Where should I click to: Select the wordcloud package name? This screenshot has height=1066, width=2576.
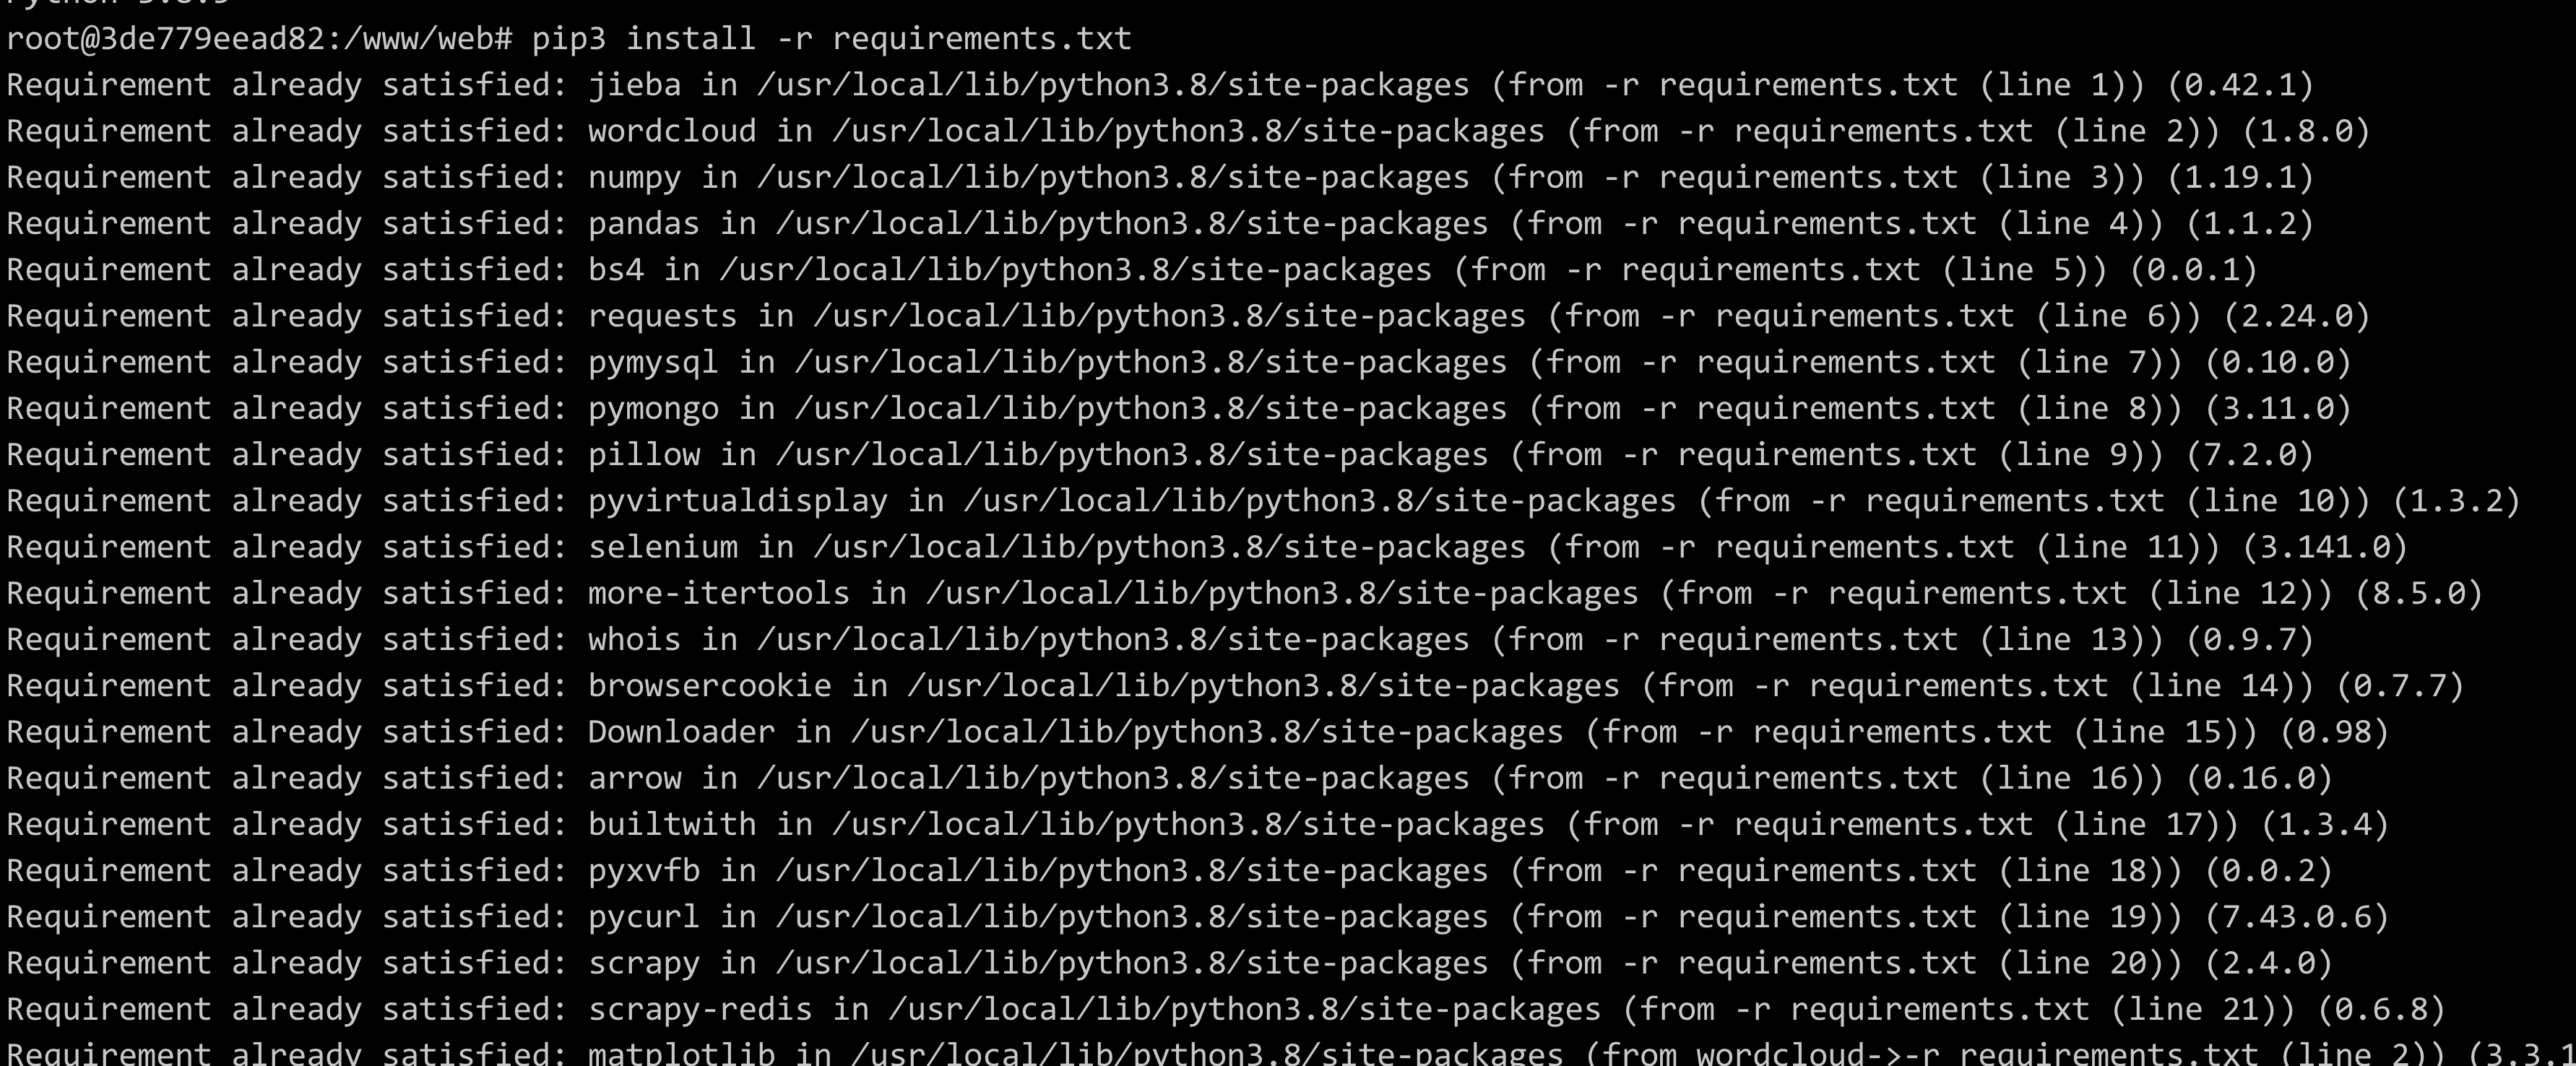click(672, 131)
